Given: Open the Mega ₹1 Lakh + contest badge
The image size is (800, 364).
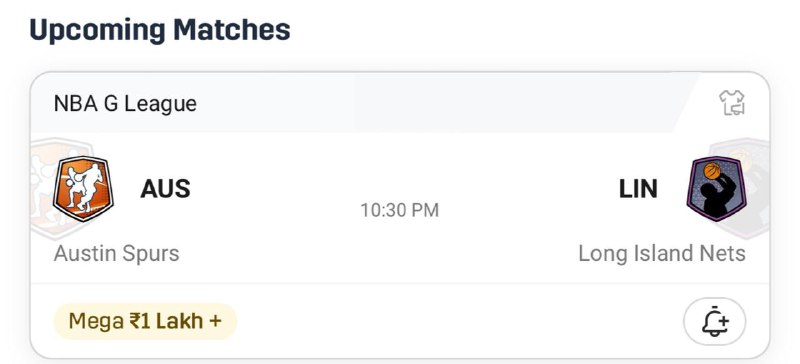Looking at the screenshot, I should click(145, 321).
